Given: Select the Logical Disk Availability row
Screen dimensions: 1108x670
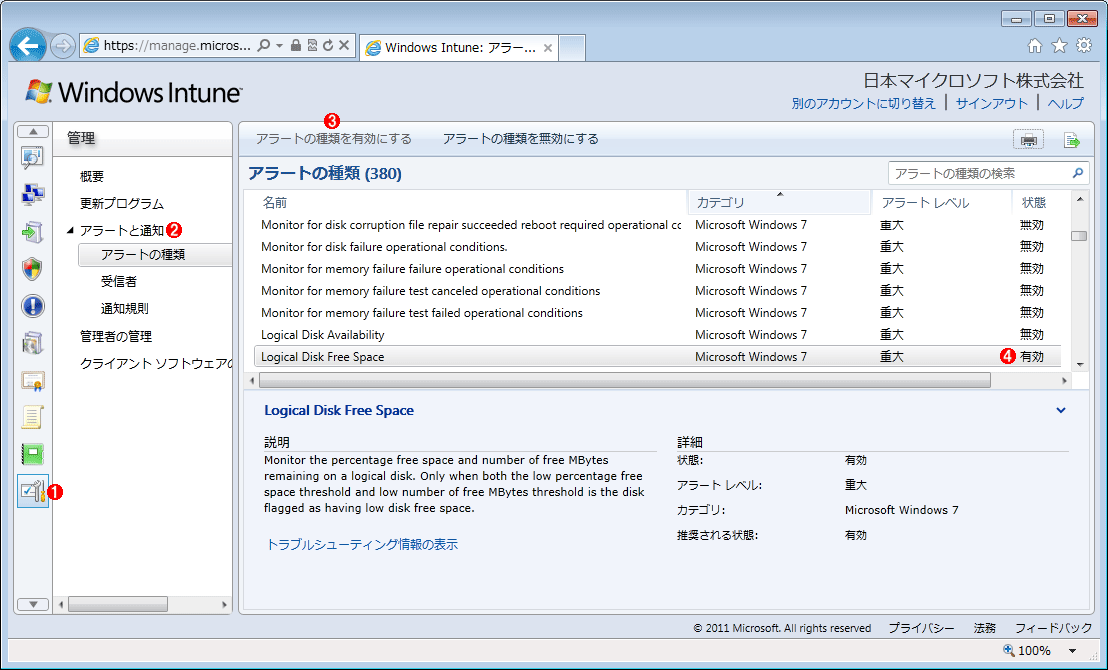Looking at the screenshot, I should [657, 335].
